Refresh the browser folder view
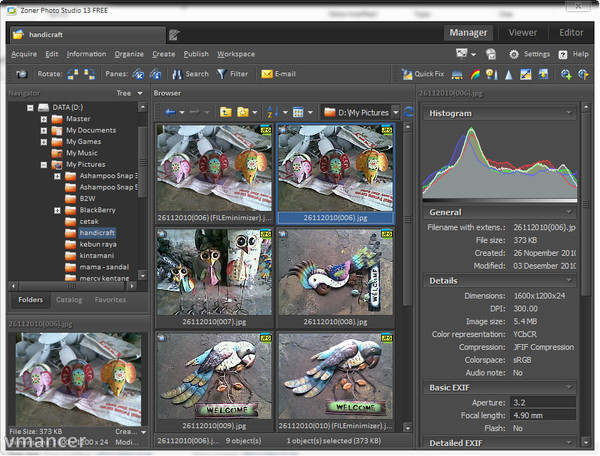Image resolution: width=600 pixels, height=456 pixels. 408,112
